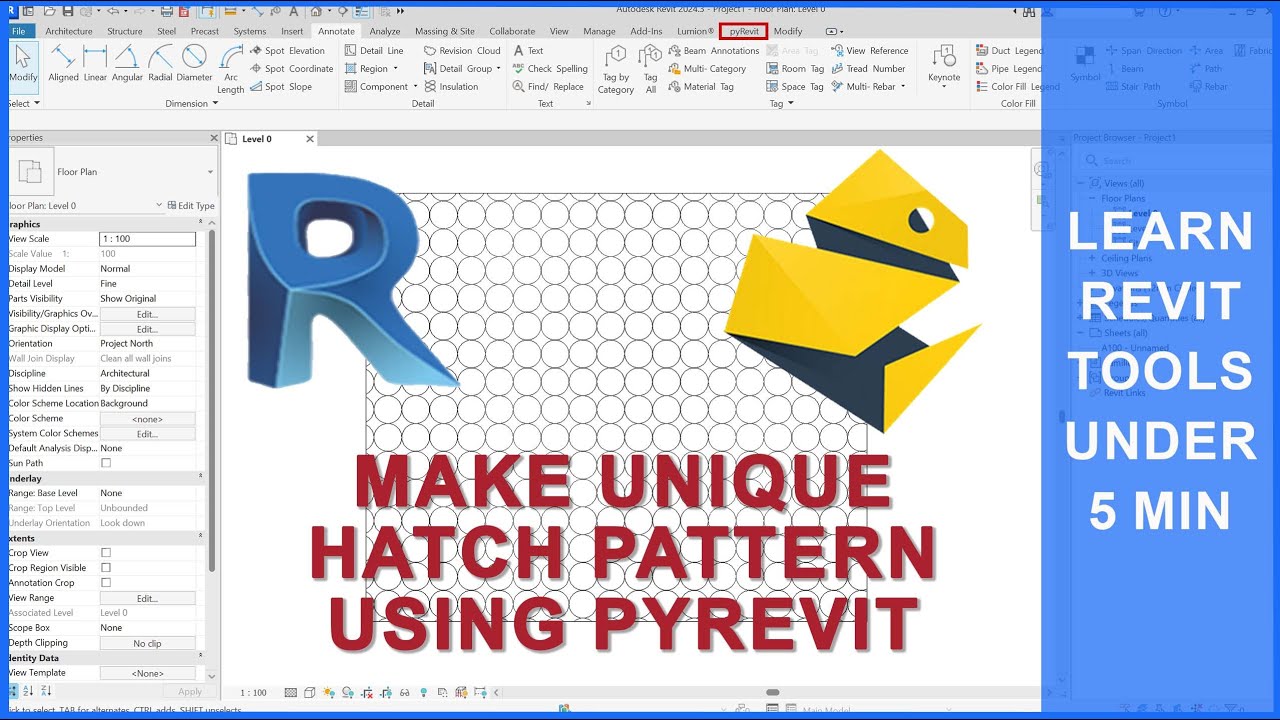
Task: Activate the Revision Cloud tool
Action: coord(462,51)
